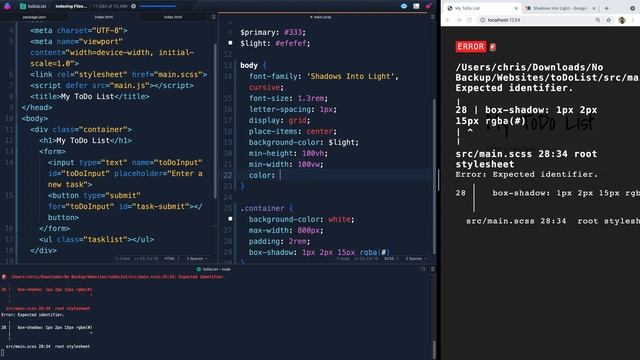
Task: Switch to the middle index.html tab
Action: [x=103, y=17]
